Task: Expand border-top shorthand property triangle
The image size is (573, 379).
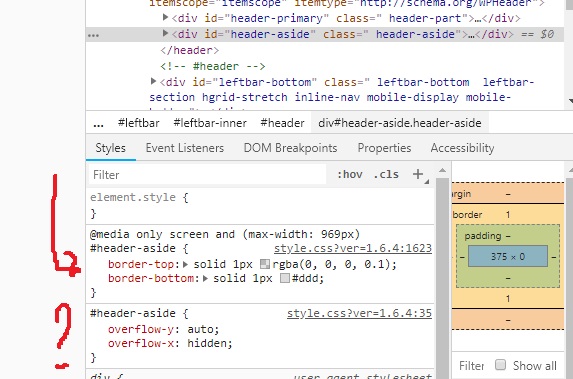Action: pyautogui.click(x=185, y=264)
